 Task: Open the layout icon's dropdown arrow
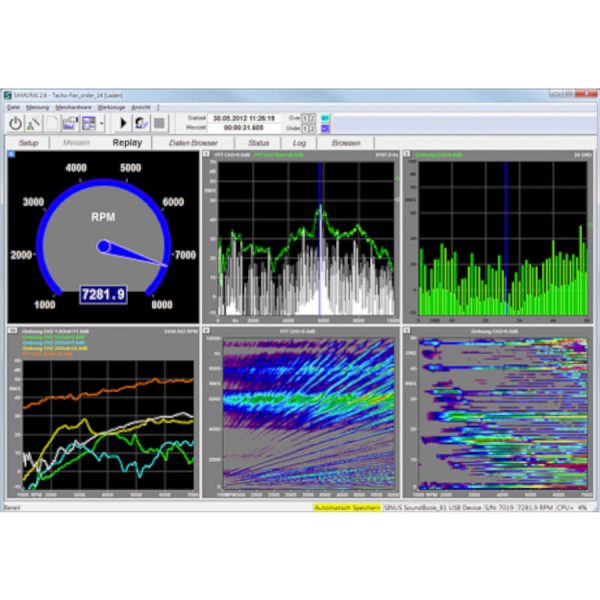[x=101, y=123]
